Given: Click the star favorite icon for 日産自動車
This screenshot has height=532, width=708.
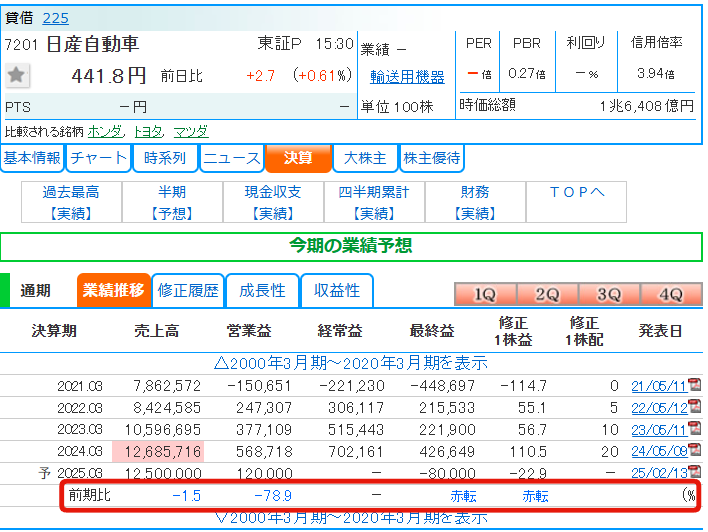Looking at the screenshot, I should (x=17, y=76).
